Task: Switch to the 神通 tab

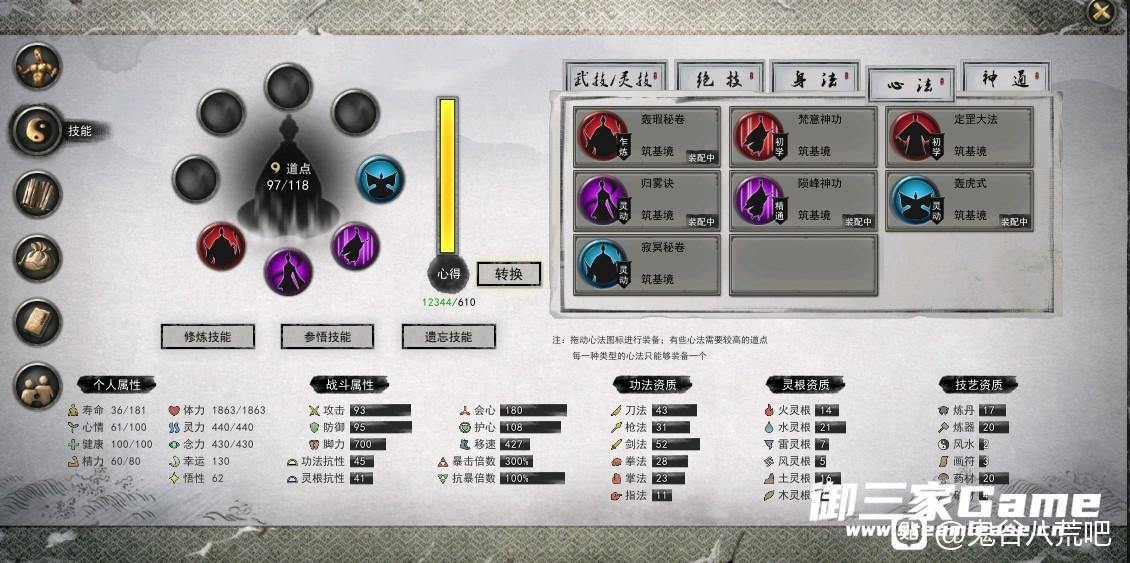Action: point(1005,78)
